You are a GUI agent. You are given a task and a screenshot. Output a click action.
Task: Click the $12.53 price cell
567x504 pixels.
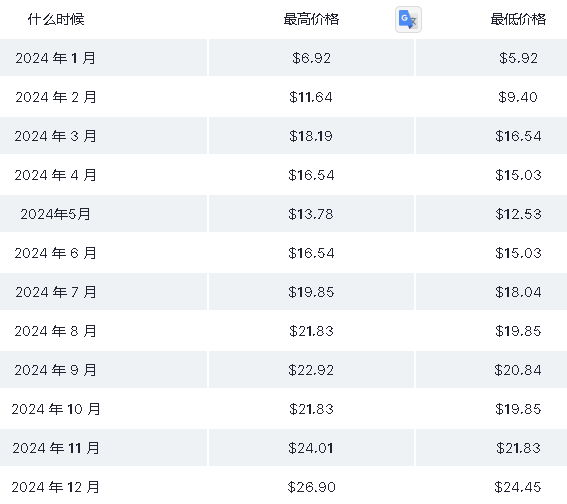(518, 214)
